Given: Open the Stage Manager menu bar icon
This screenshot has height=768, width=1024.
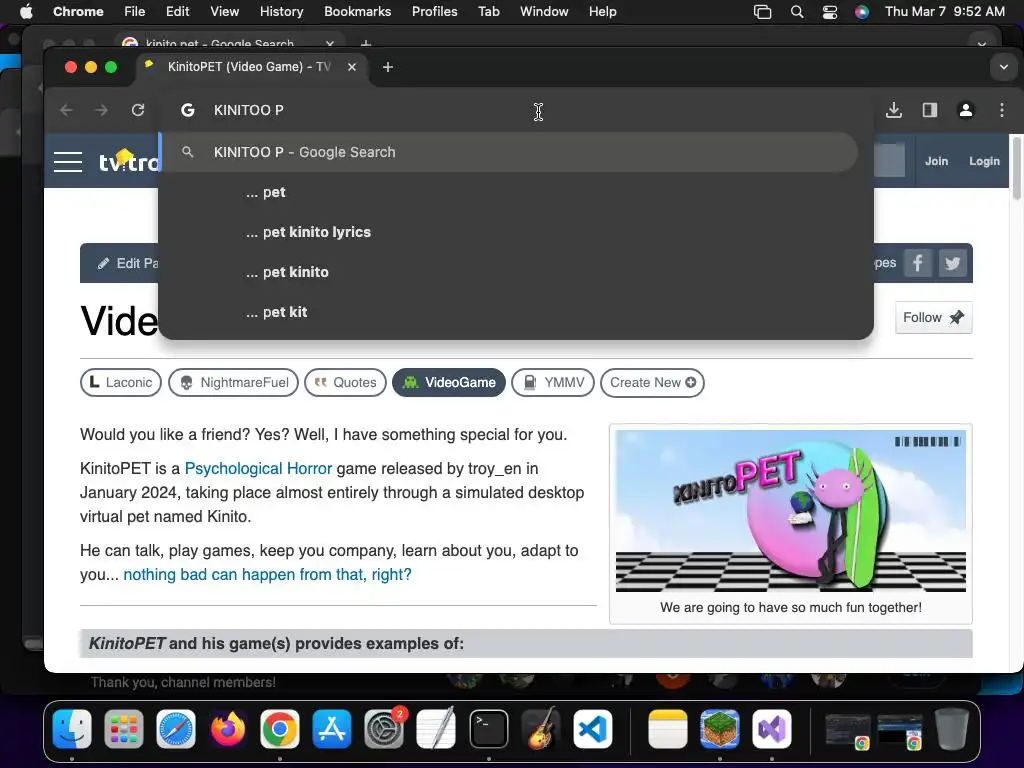Looking at the screenshot, I should point(762,12).
